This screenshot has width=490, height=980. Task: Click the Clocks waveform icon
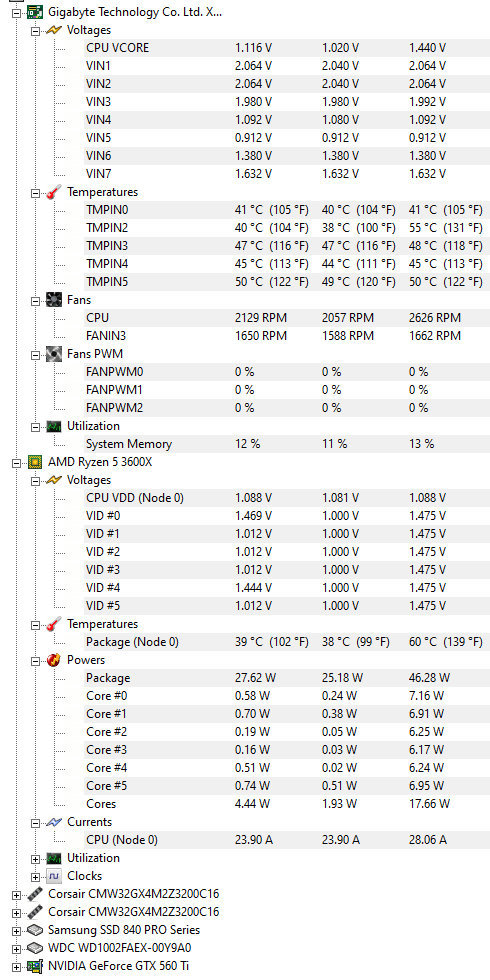pos(54,876)
